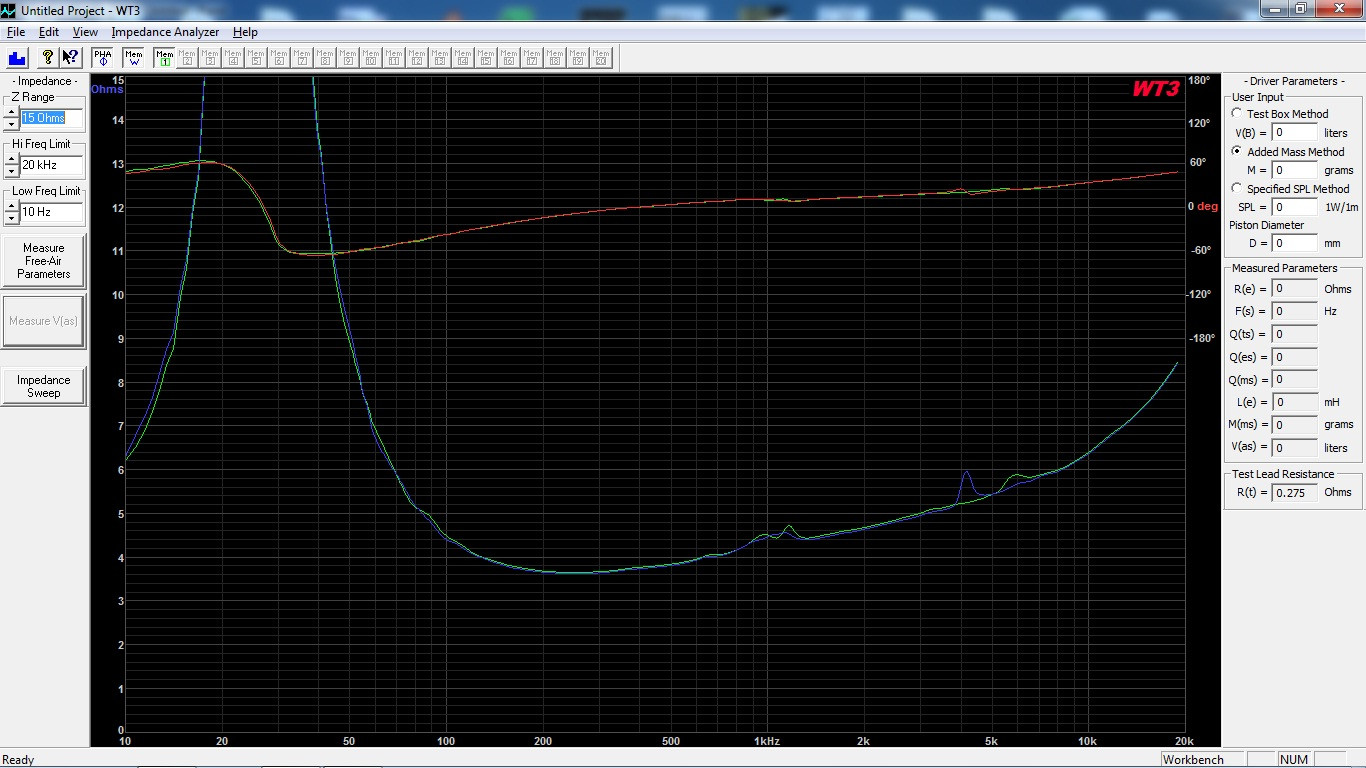Image resolution: width=1366 pixels, height=768 pixels.
Task: Open the Impedance Analyzer menu
Action: pyautogui.click(x=165, y=32)
